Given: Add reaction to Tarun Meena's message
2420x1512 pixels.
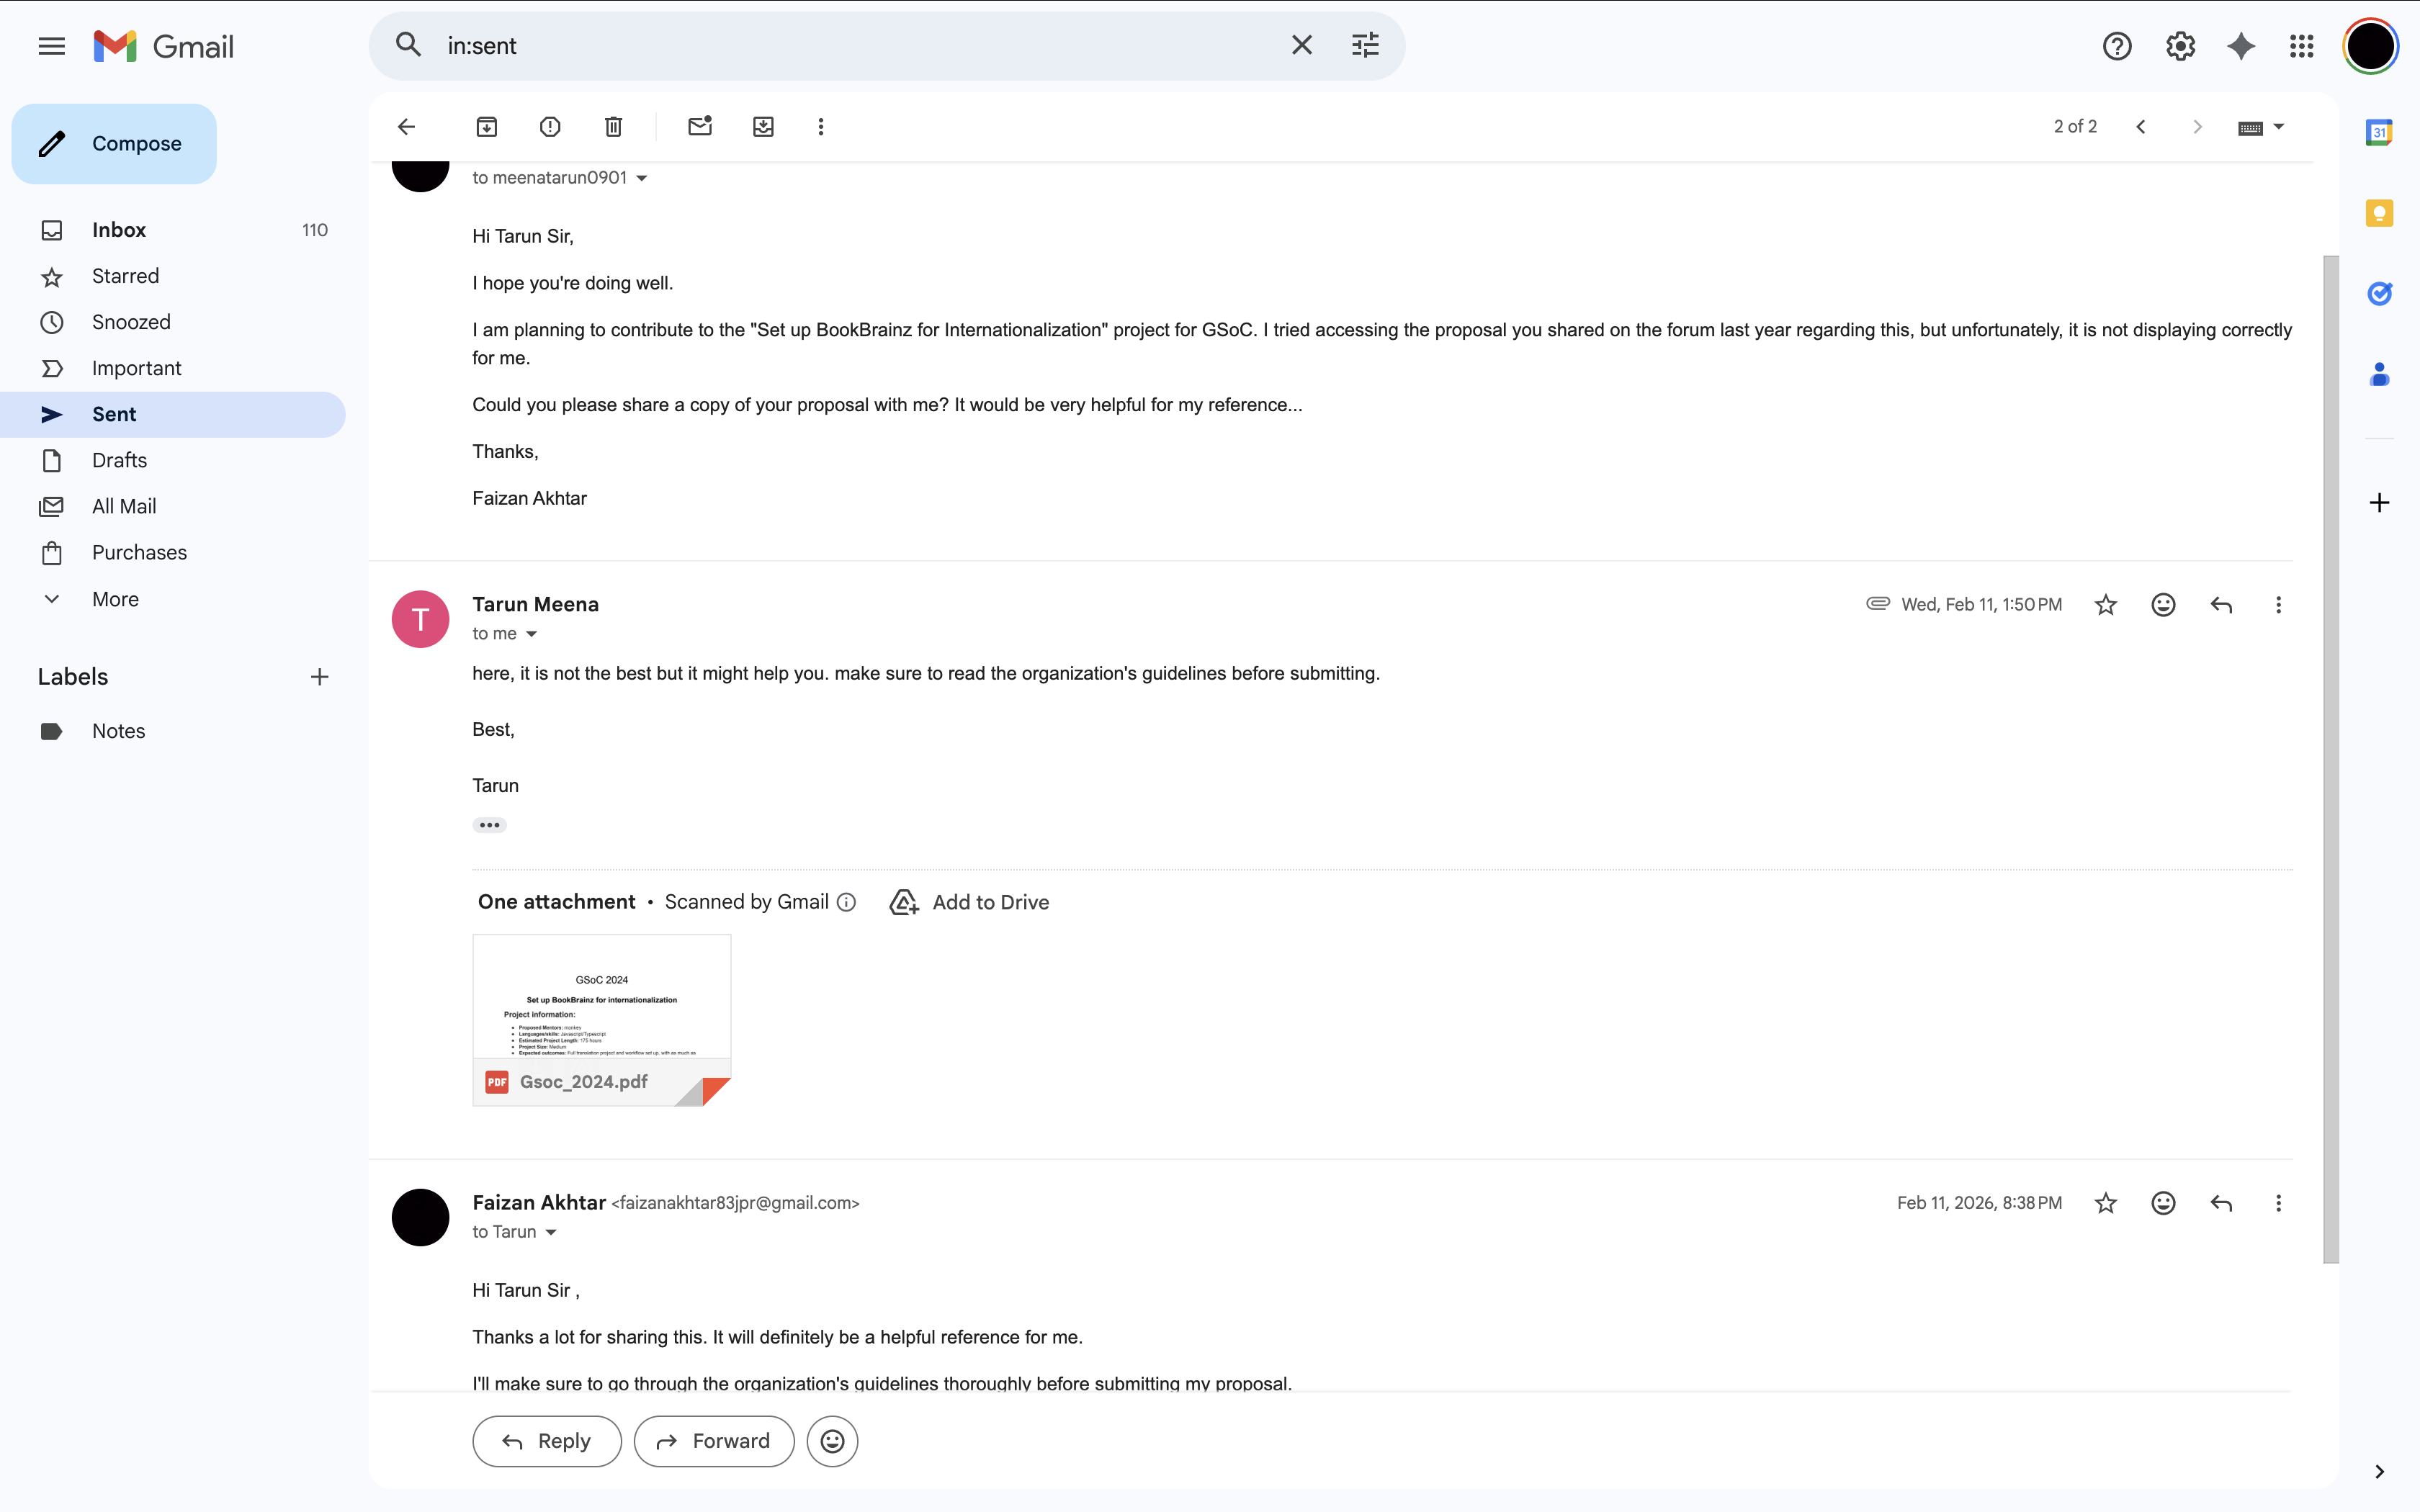Looking at the screenshot, I should click(x=2163, y=605).
